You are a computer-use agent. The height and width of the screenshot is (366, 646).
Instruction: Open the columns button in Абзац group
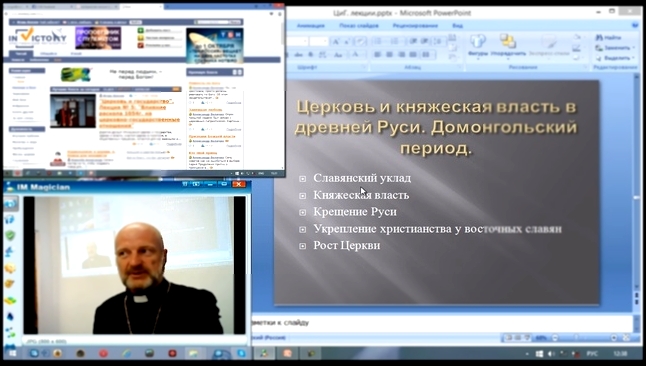[x=427, y=54]
